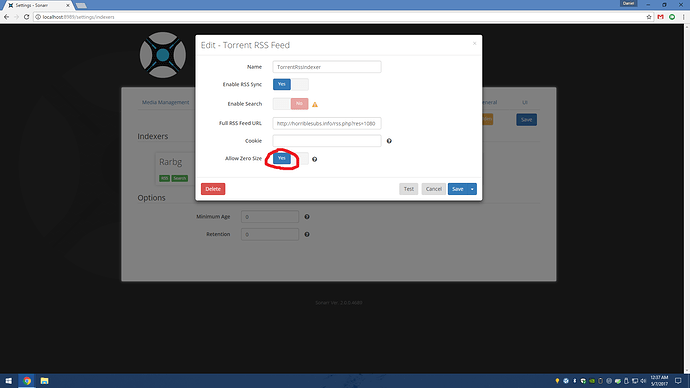Toggle the Enable Search switch

point(290,104)
